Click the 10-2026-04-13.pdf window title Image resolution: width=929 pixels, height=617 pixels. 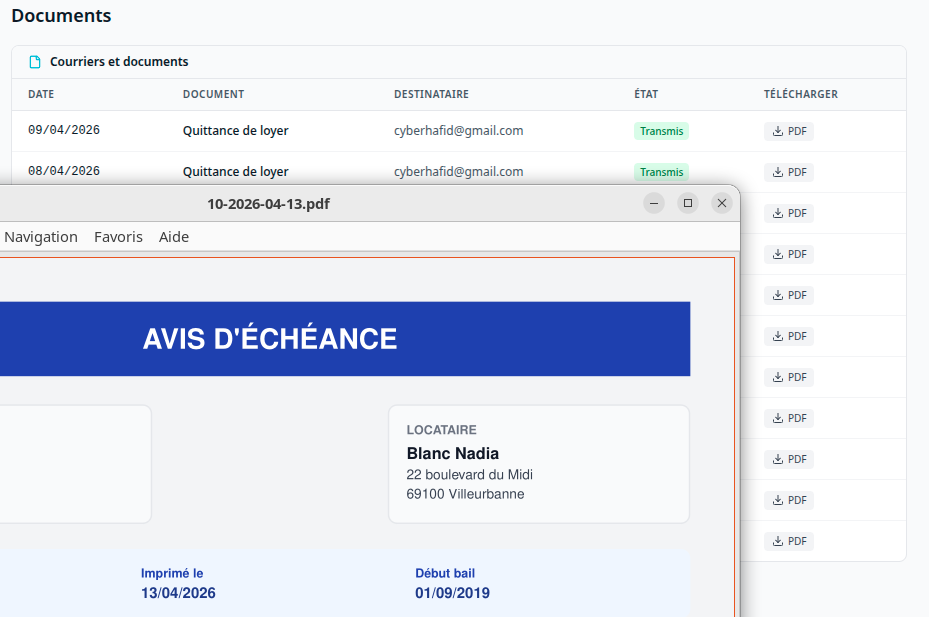[x=268, y=204]
